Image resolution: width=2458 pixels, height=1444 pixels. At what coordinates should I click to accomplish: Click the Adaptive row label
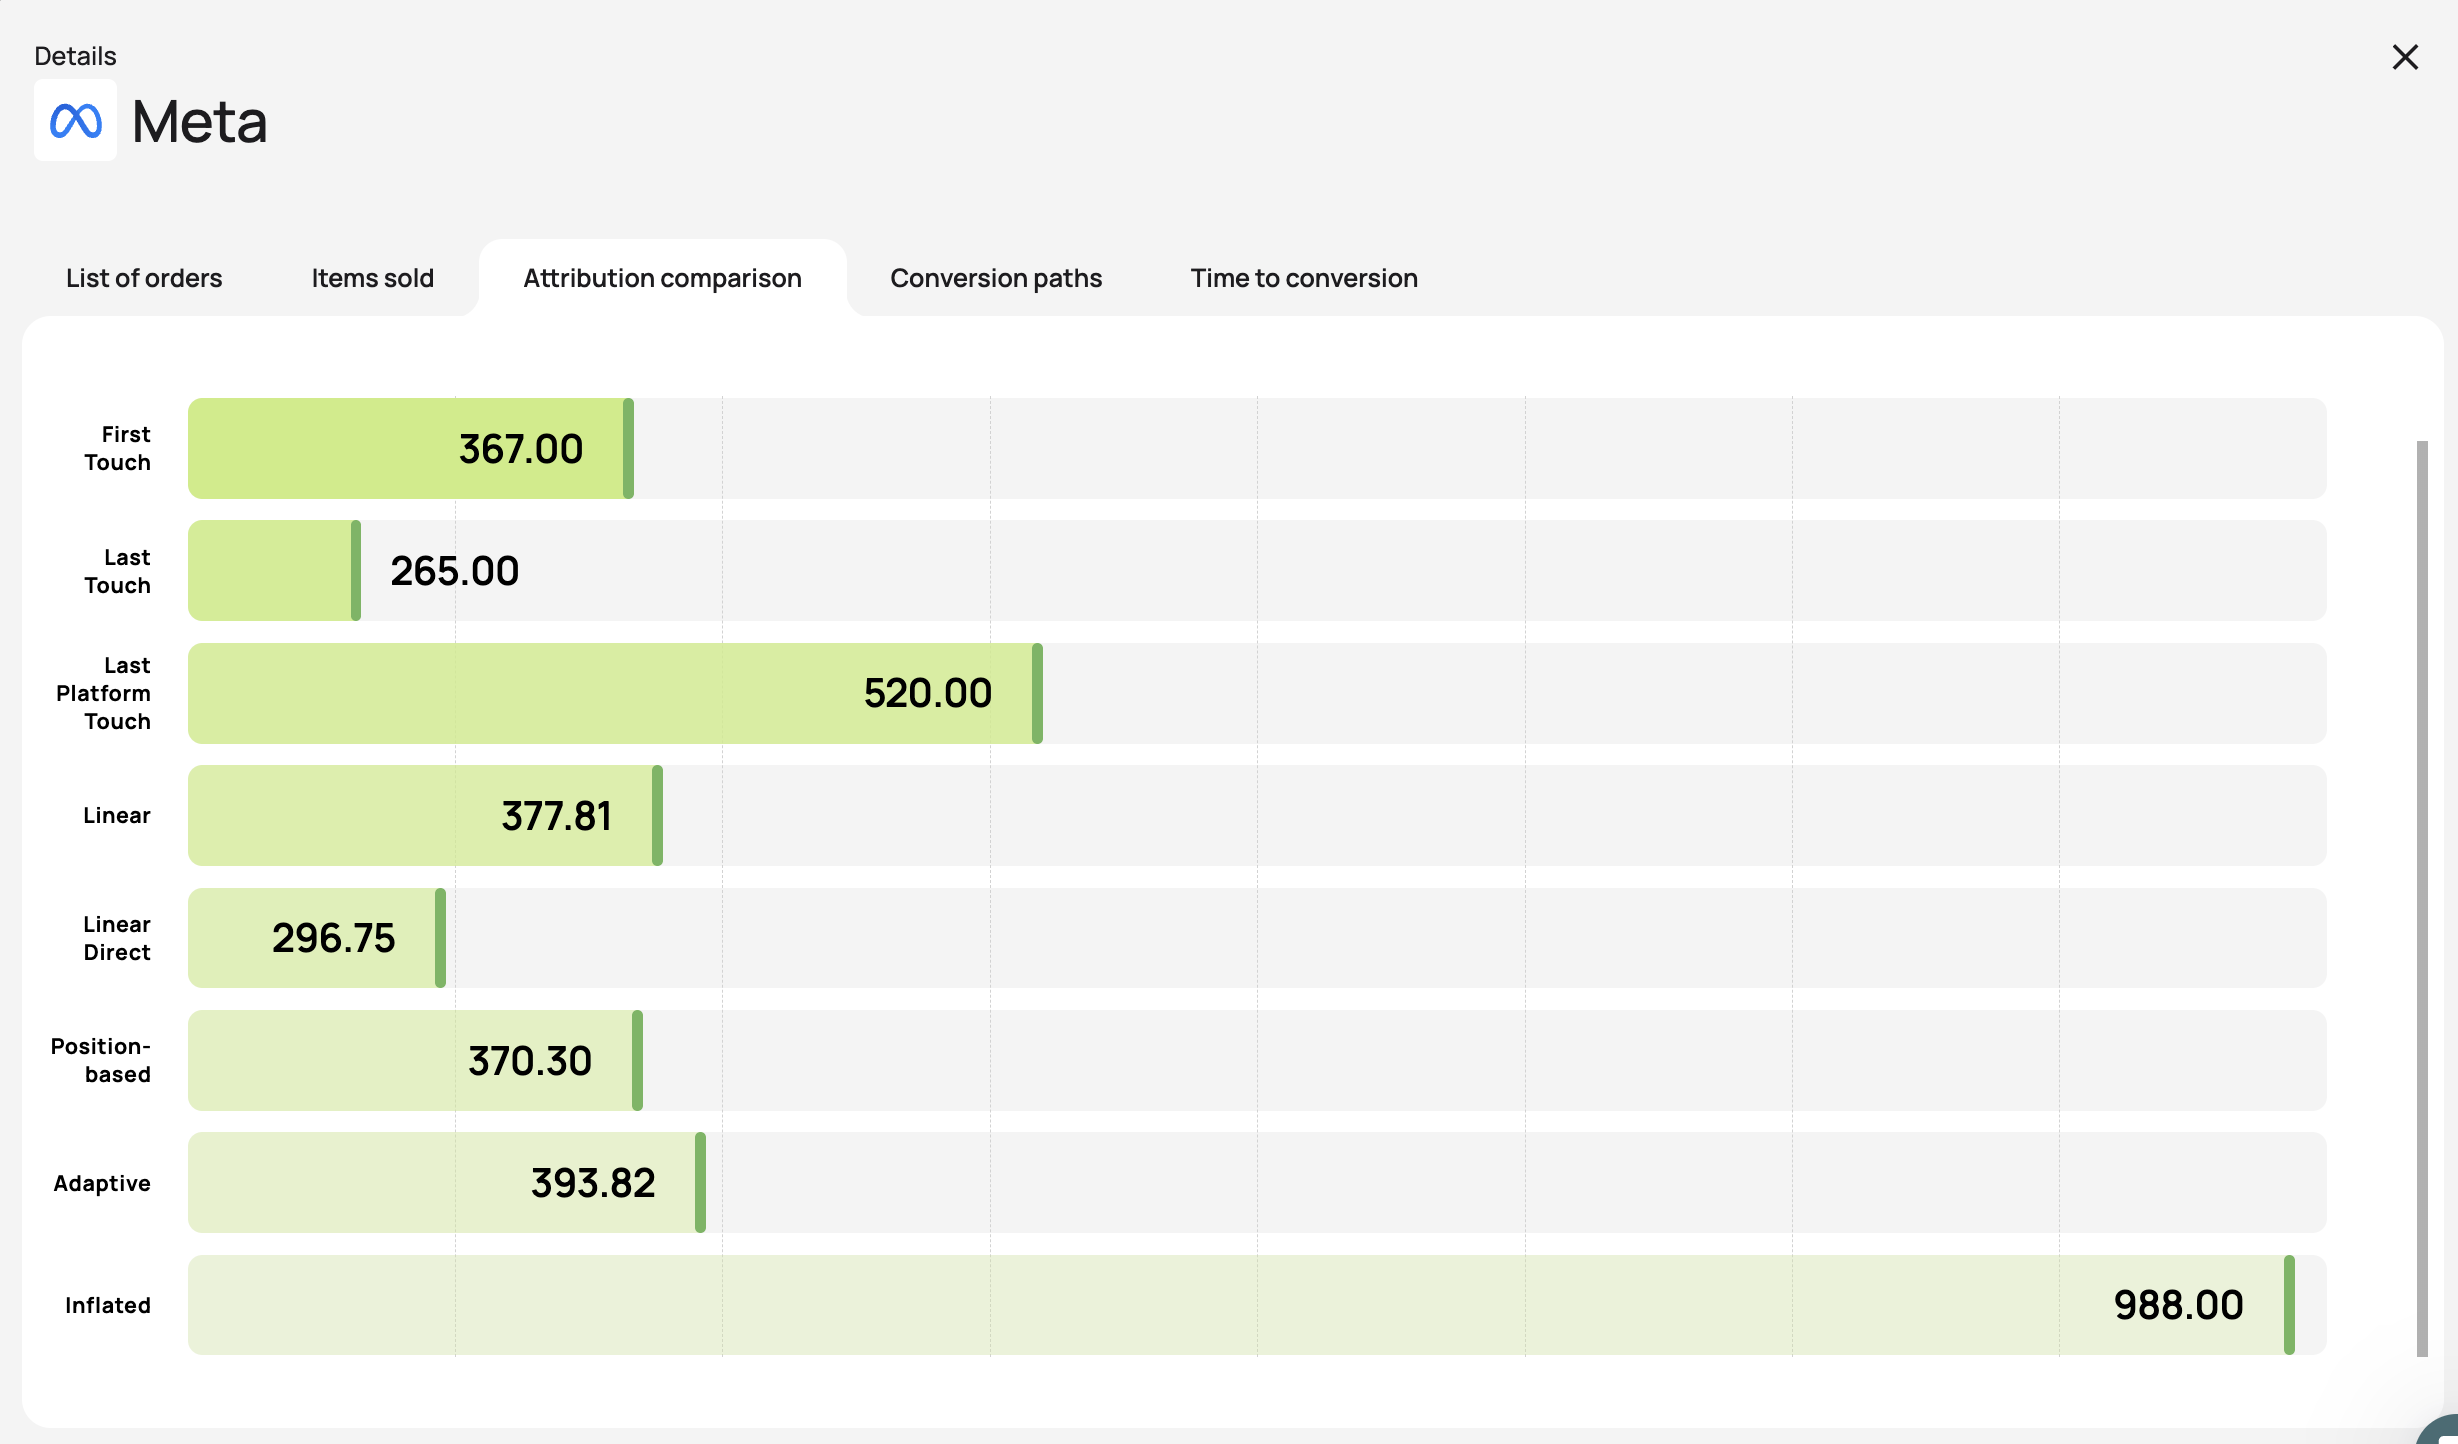coord(102,1183)
